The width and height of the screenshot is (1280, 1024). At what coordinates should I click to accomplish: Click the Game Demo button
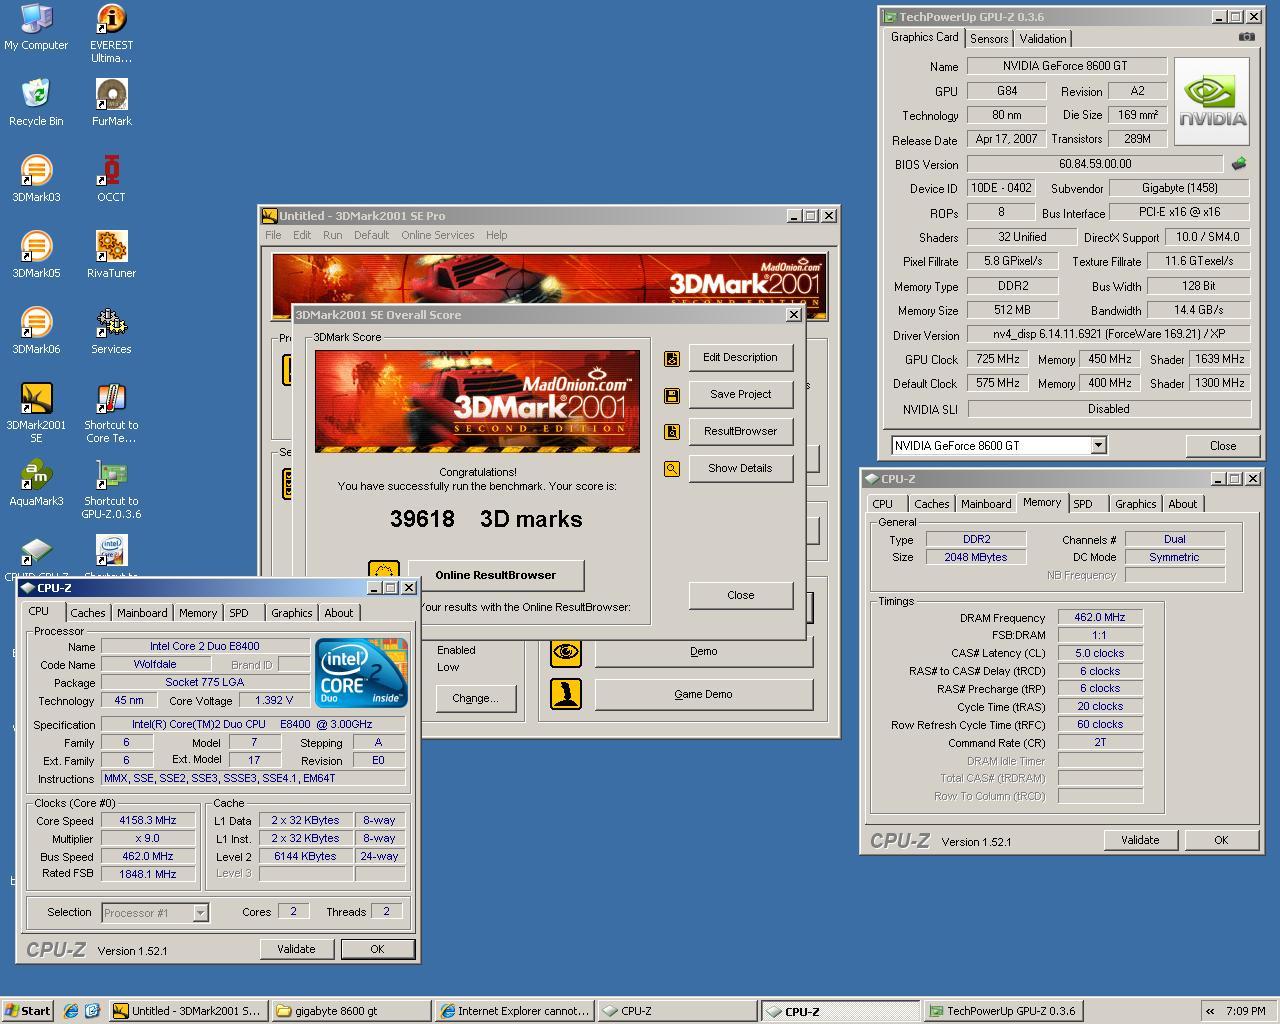pyautogui.click(x=703, y=694)
